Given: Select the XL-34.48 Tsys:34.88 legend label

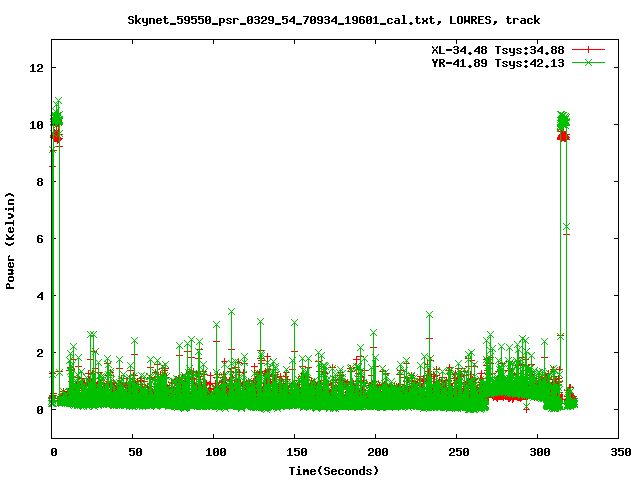Looking at the screenshot, I should (x=498, y=50).
